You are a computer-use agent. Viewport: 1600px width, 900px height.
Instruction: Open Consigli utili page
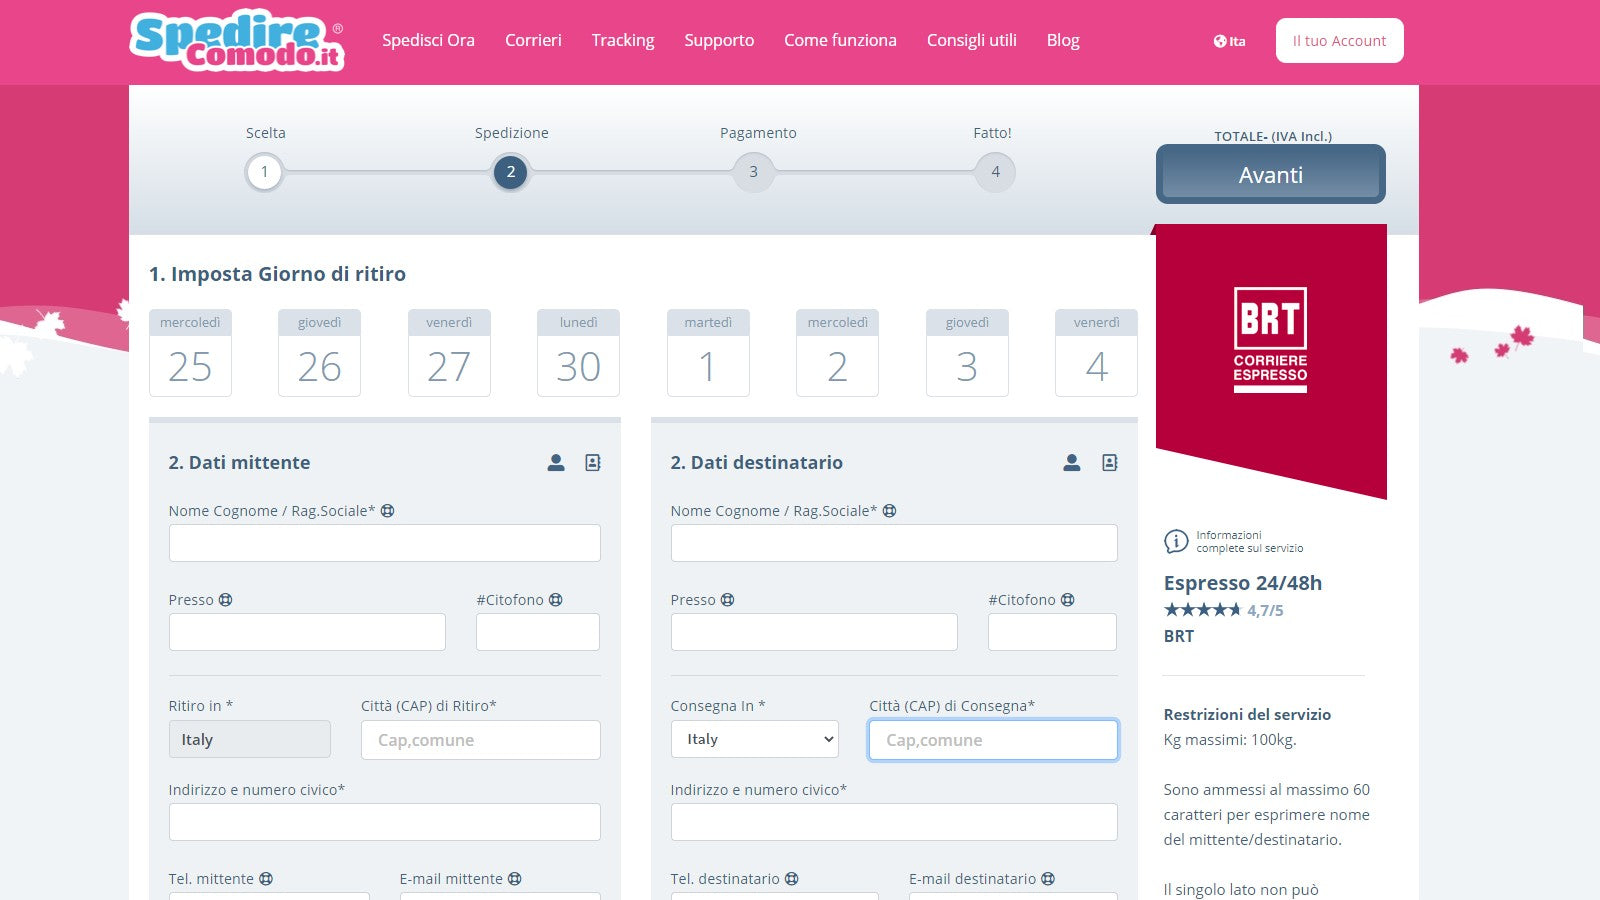click(x=972, y=40)
